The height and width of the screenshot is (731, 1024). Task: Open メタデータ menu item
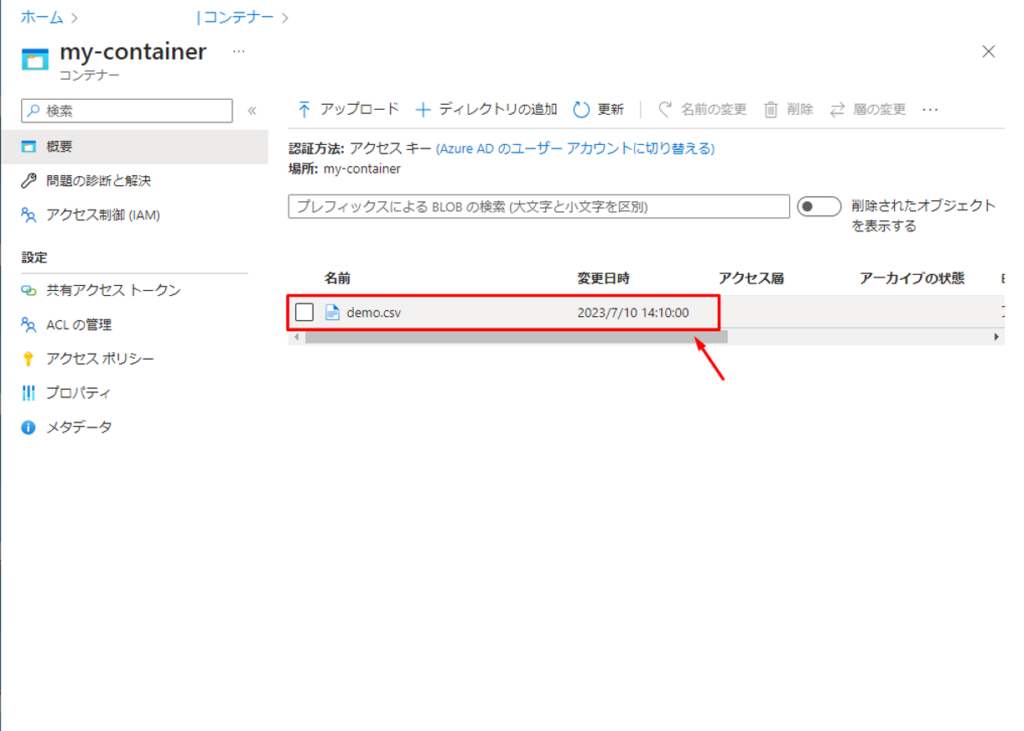pos(135,427)
